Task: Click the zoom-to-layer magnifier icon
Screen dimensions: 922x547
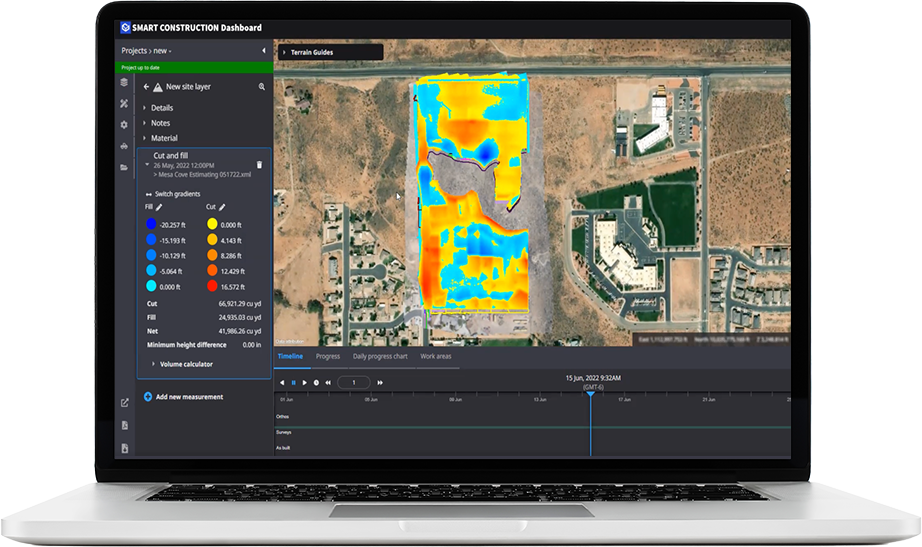Action: pyautogui.click(x=262, y=87)
